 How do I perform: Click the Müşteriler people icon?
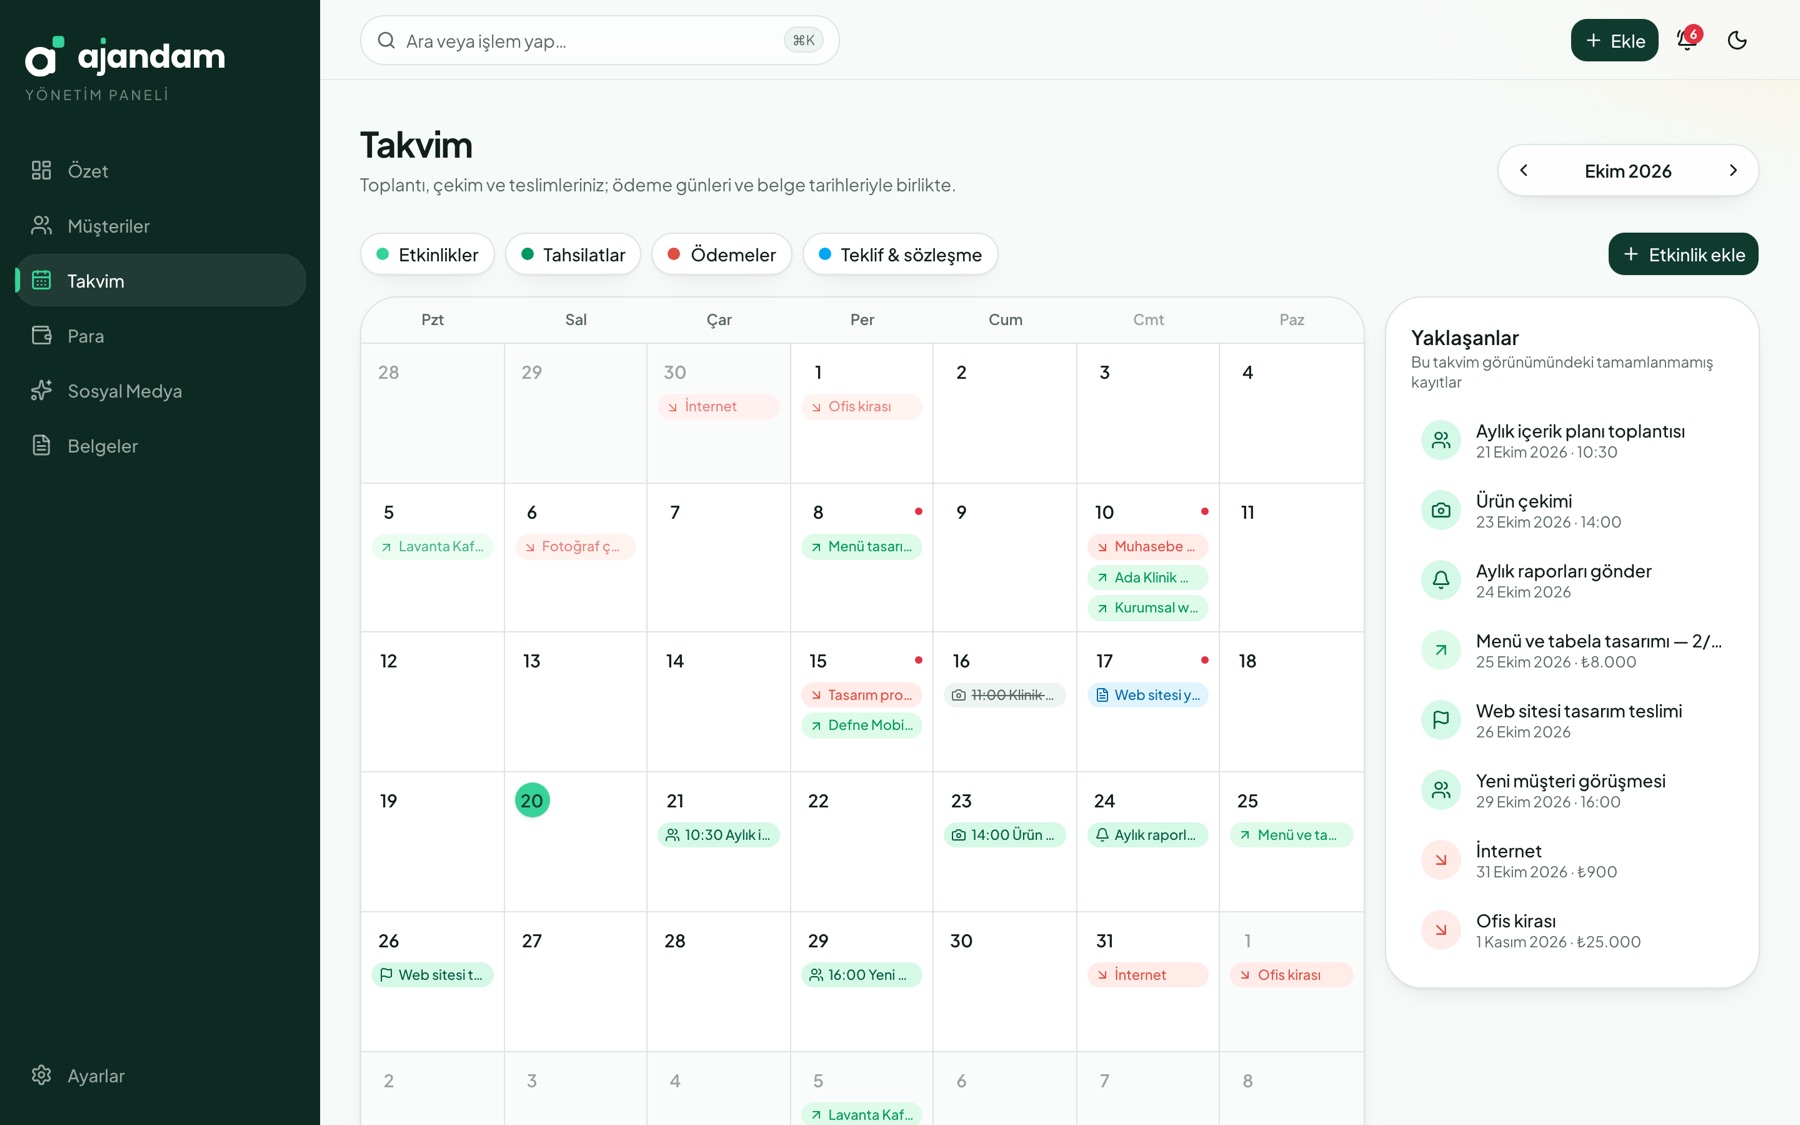[x=41, y=225]
